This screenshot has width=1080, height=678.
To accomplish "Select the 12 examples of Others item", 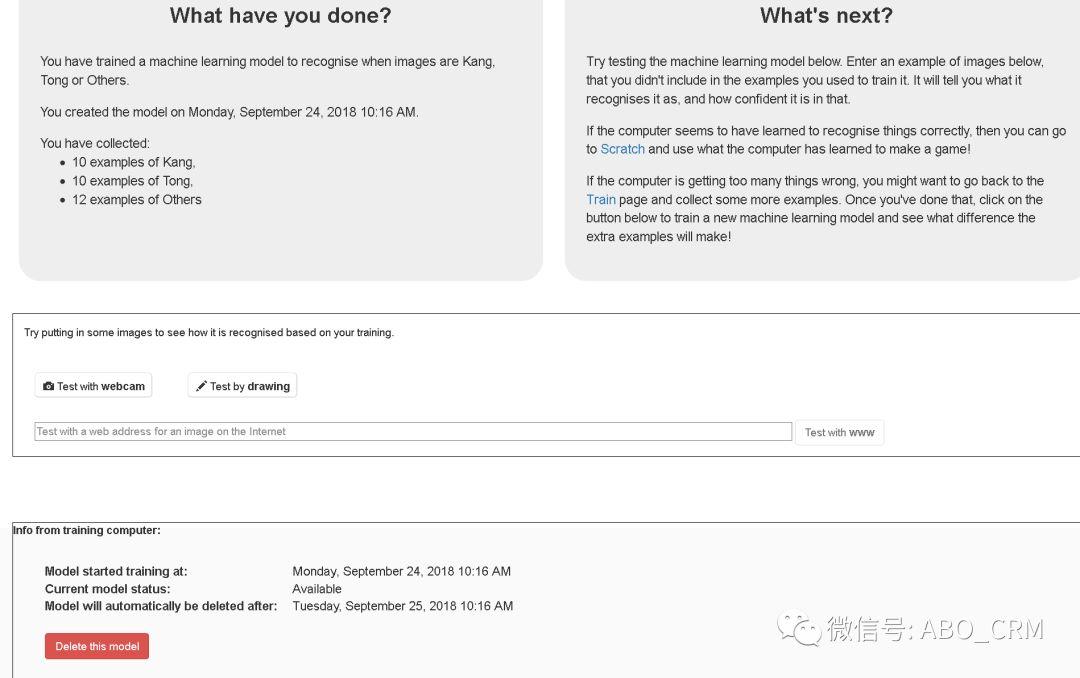I will tap(136, 199).
